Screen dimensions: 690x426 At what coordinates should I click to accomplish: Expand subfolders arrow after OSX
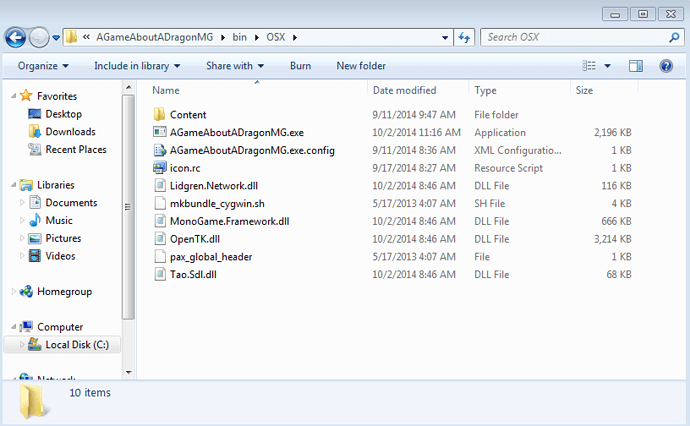(294, 37)
